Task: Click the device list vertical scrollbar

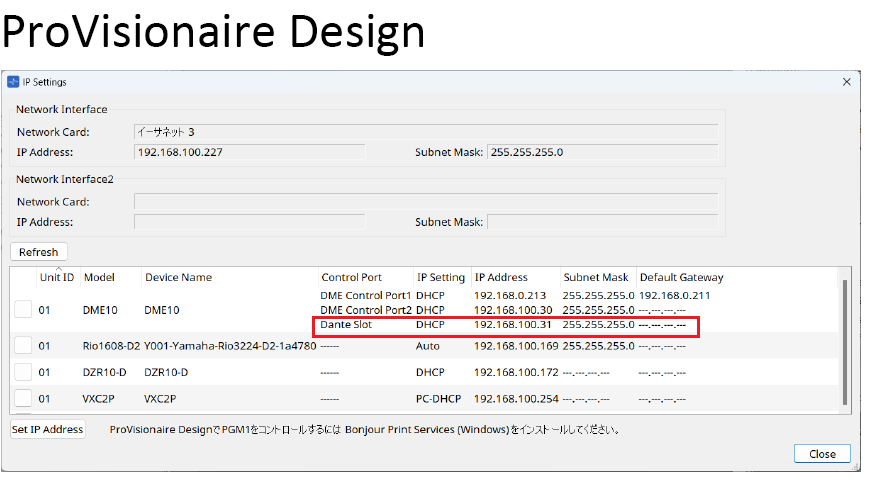Action: coord(845,341)
